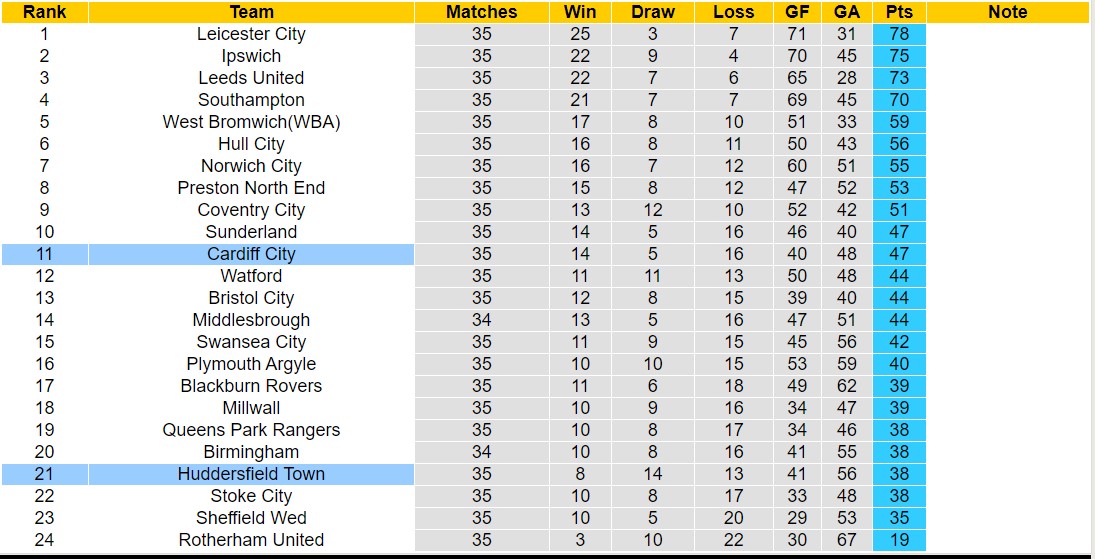Viewport: 1095px width, 559px height.
Task: Click the Note column header
Action: coord(1007,12)
